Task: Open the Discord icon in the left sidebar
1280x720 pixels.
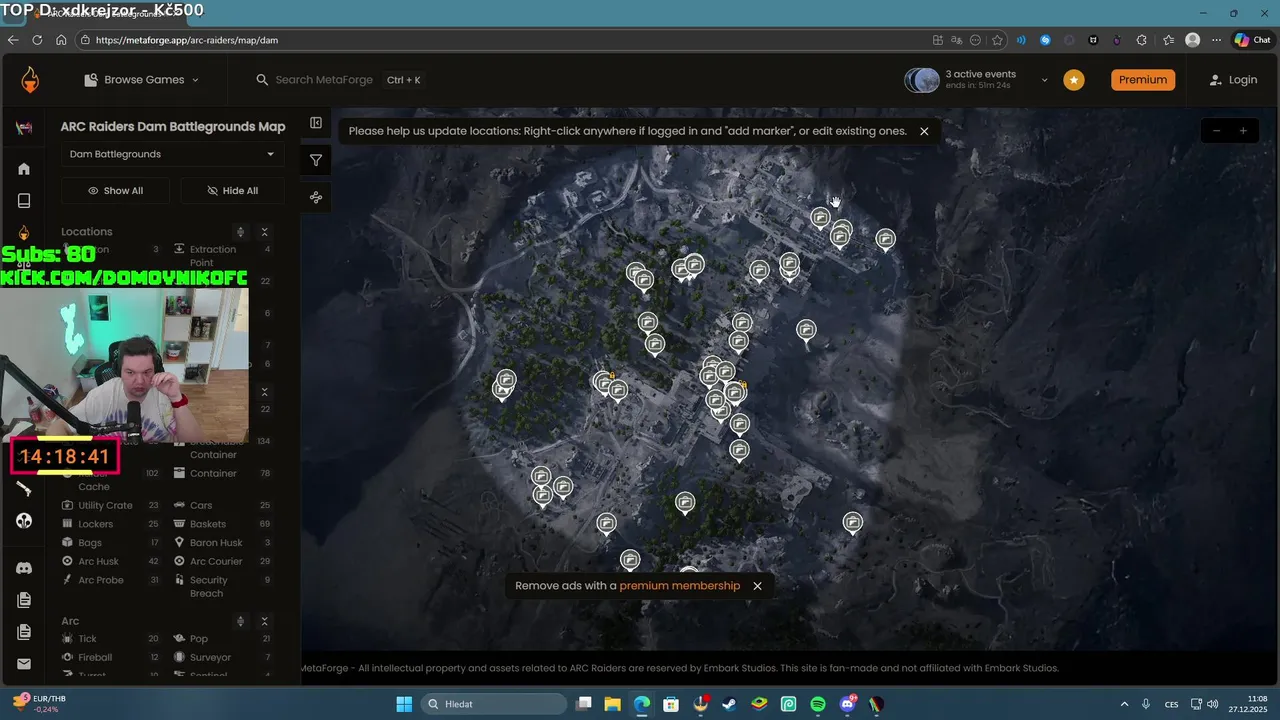Action: coord(24,568)
